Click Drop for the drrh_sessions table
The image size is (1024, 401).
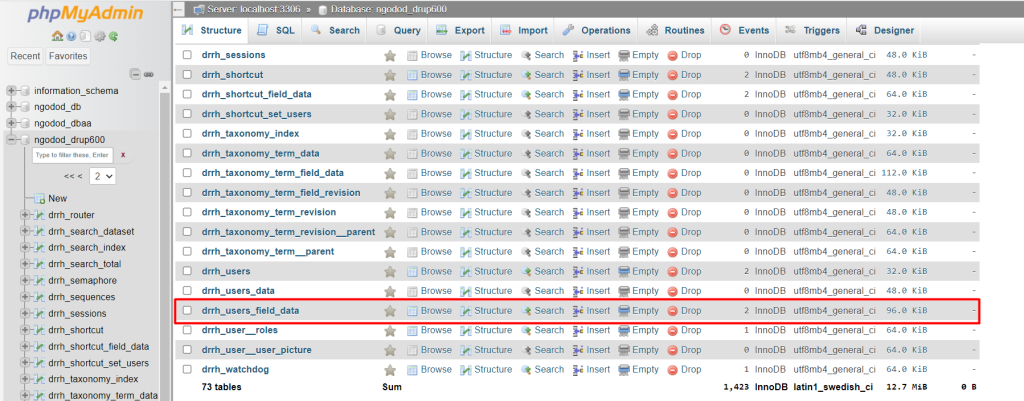point(684,55)
